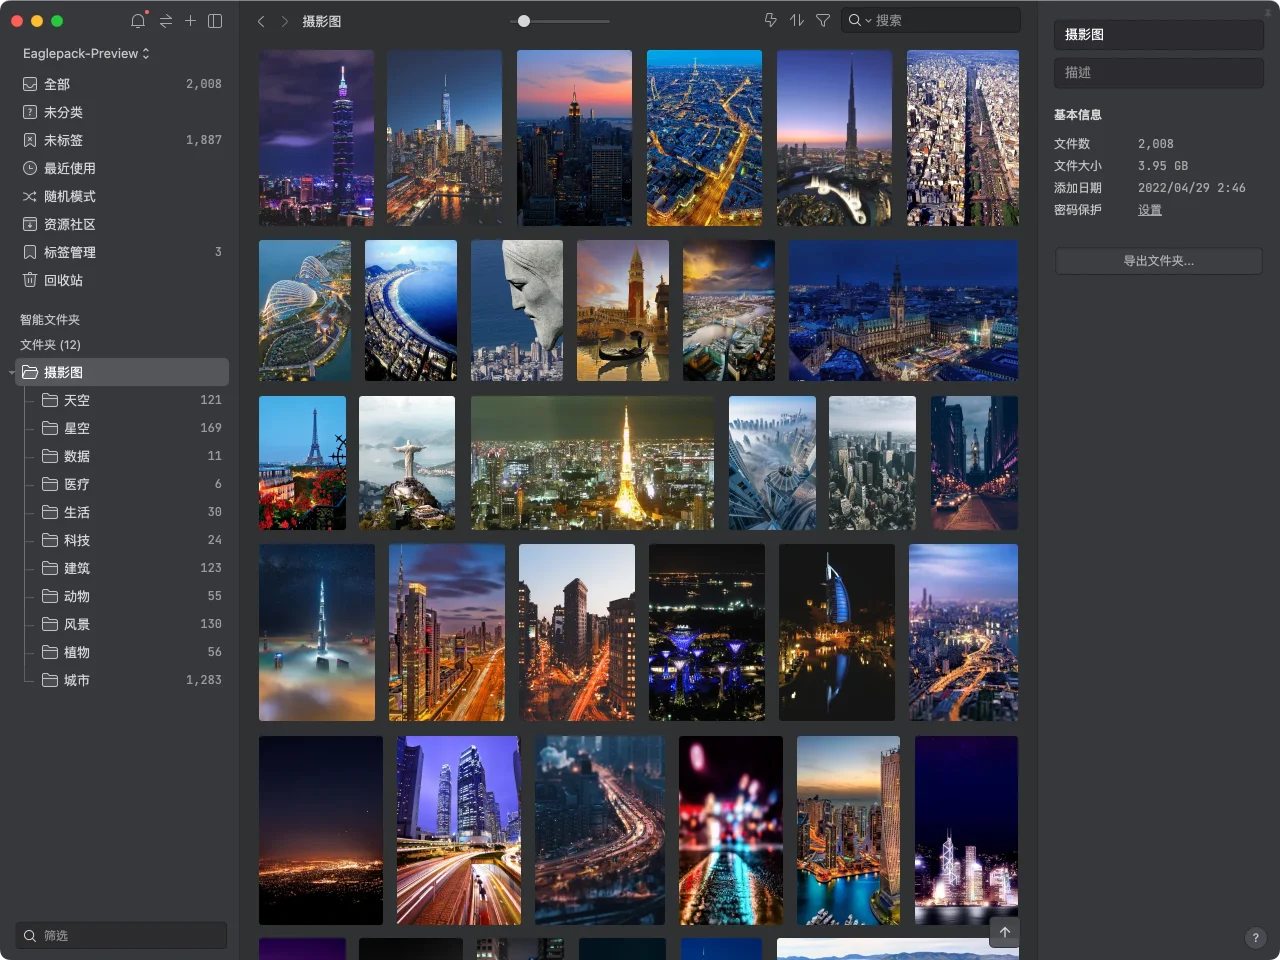Toggle the sidebar layout icon
Image resolution: width=1280 pixels, height=960 pixels.
pos(215,21)
